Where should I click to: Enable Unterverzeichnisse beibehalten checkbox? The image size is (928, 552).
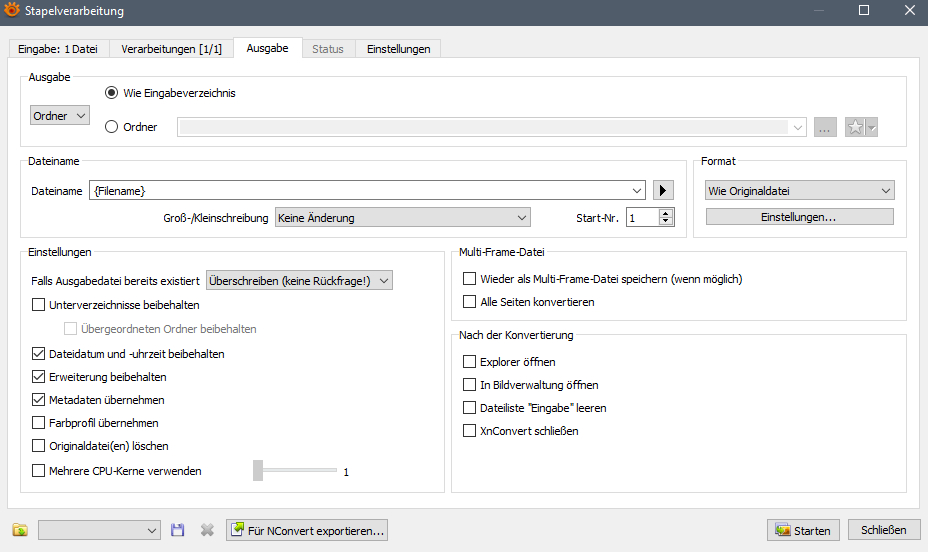coord(39,305)
